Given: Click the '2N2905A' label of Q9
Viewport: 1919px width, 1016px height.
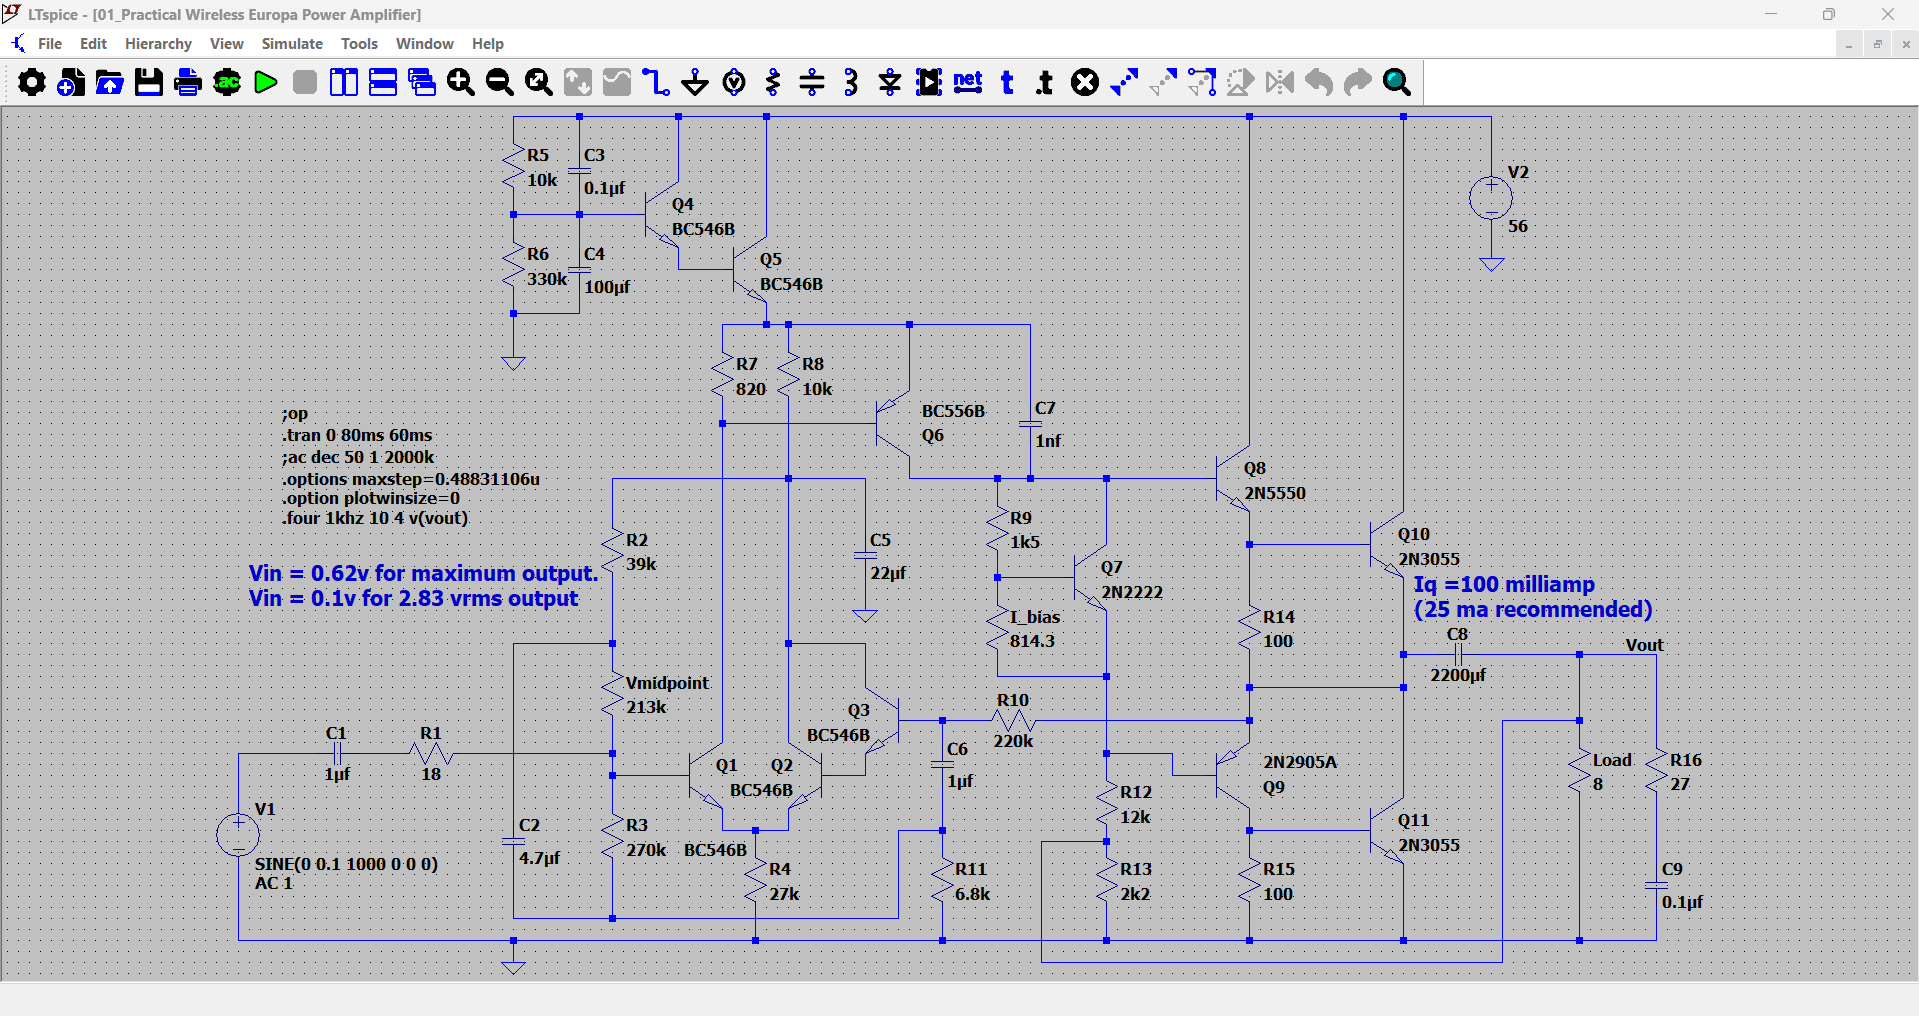Looking at the screenshot, I should (1300, 762).
